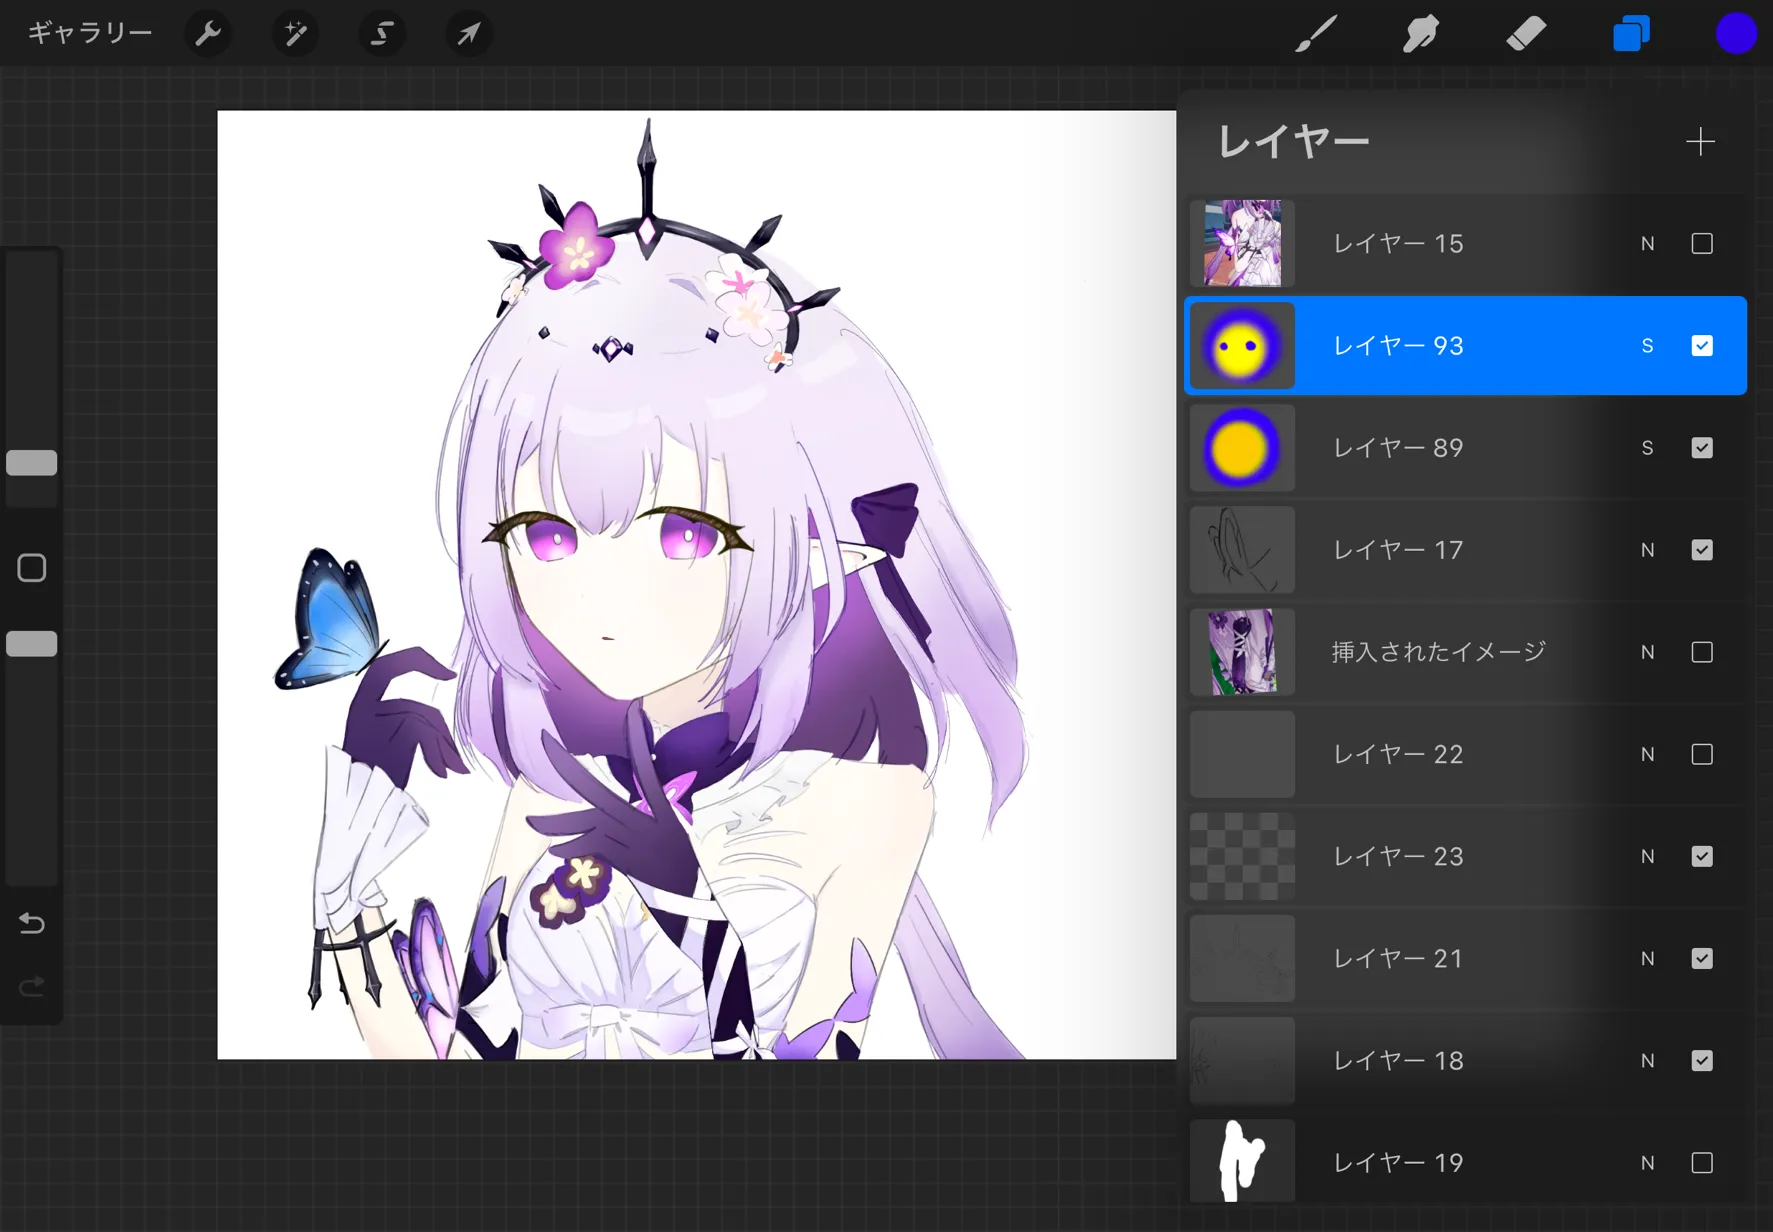The width and height of the screenshot is (1773, 1232).
Task: Hide レイヤー 89 using its checkbox
Action: 1702,448
